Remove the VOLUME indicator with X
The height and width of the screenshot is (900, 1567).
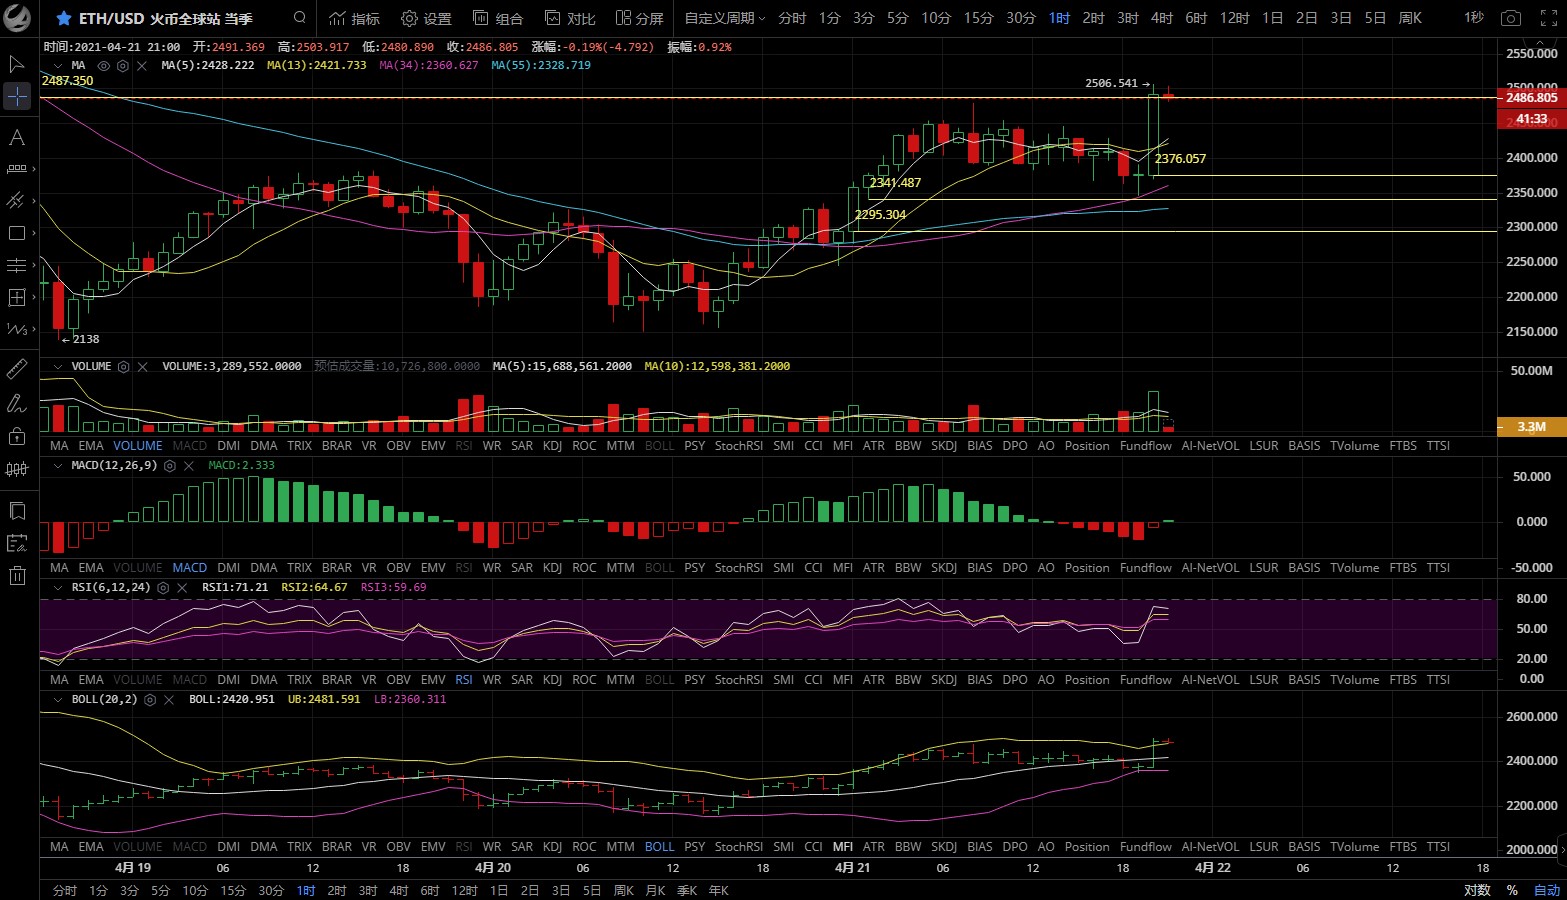(143, 367)
